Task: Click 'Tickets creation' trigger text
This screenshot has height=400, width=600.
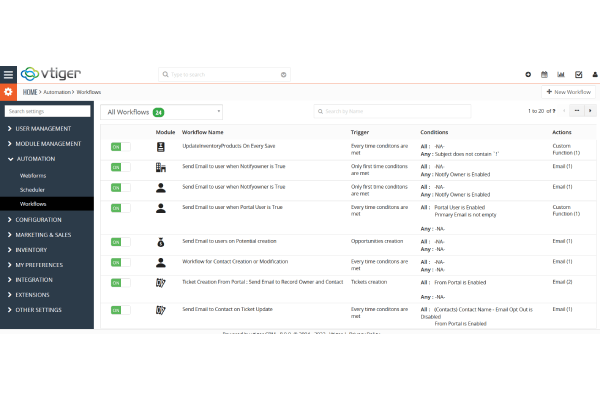Action: [x=369, y=282]
